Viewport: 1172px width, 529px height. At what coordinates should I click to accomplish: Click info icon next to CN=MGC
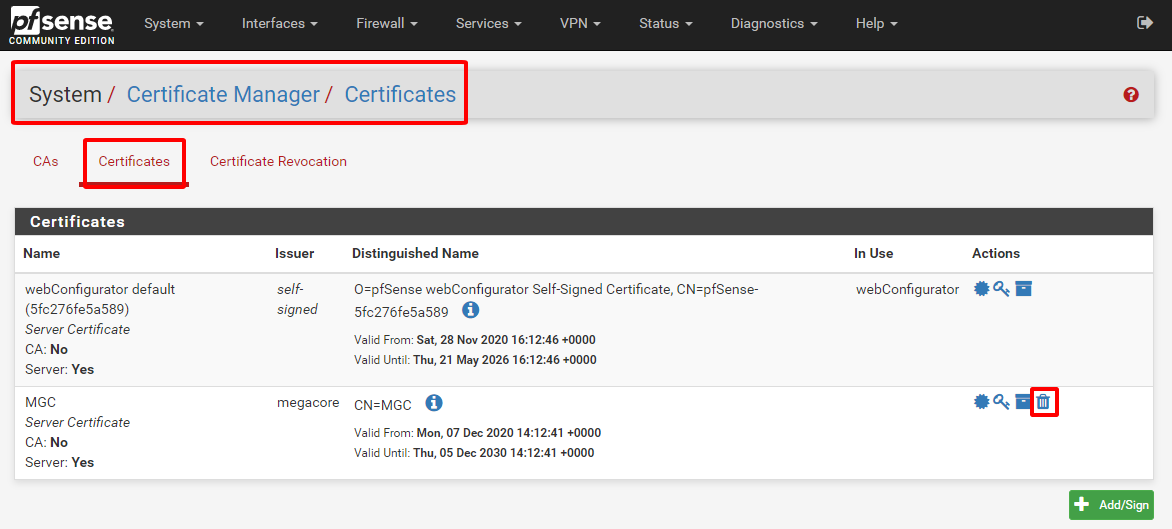pos(434,403)
